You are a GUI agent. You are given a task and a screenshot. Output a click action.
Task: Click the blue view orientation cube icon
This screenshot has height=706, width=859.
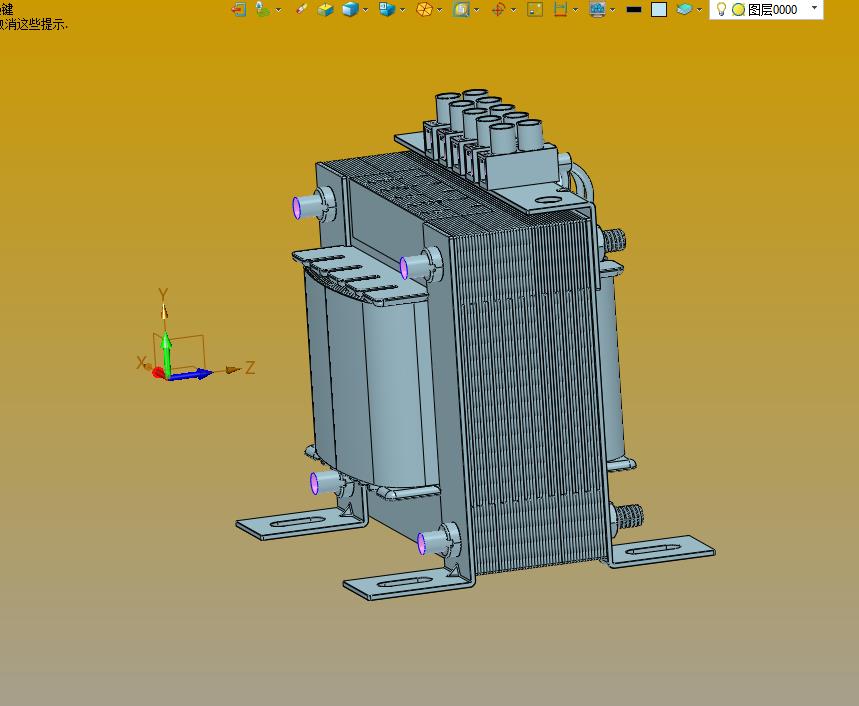pos(387,9)
